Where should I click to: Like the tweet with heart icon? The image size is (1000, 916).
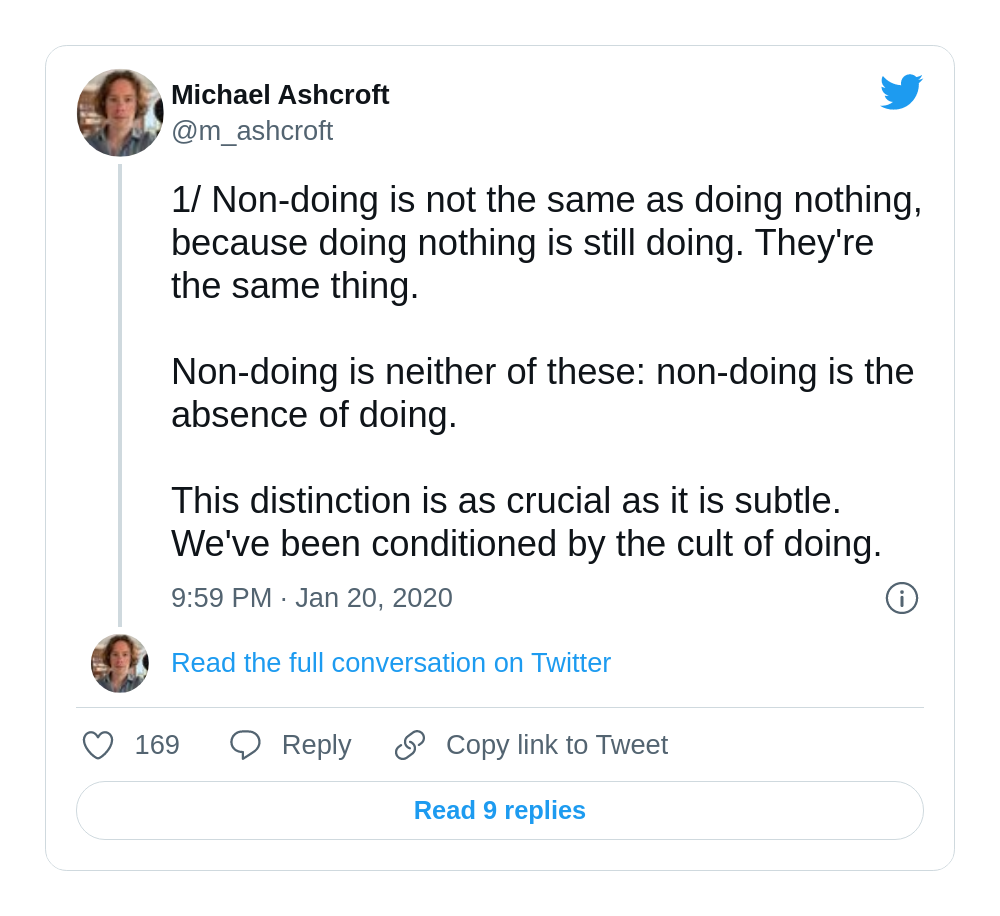pyautogui.click(x=98, y=745)
